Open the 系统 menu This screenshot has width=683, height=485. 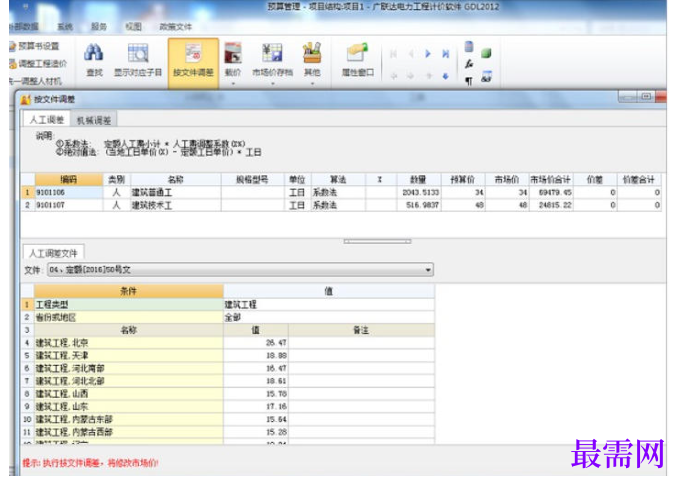tap(65, 27)
